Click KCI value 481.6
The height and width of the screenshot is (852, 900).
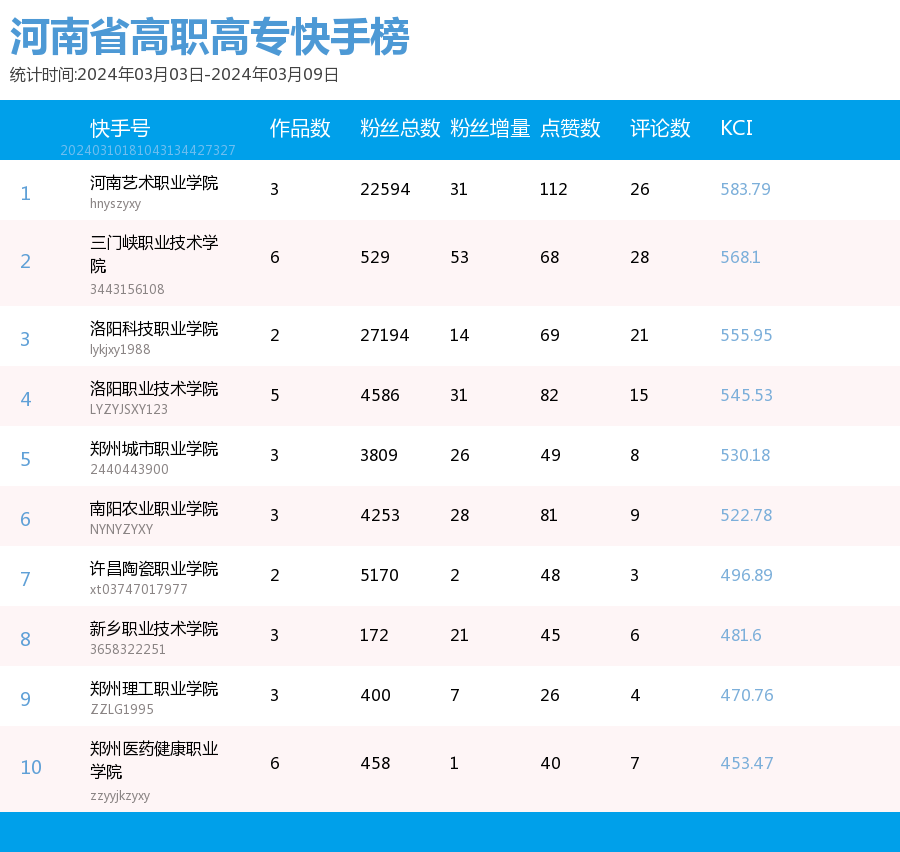point(740,635)
